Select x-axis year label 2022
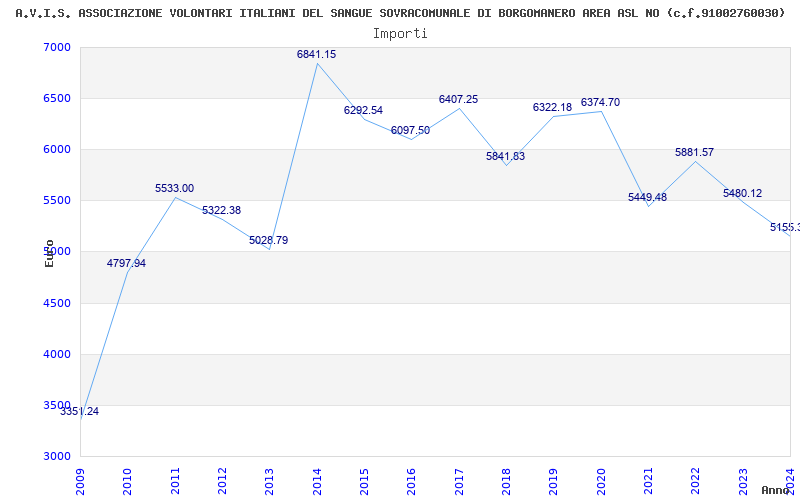Screen dimensions: 800x500 [x=696, y=482]
